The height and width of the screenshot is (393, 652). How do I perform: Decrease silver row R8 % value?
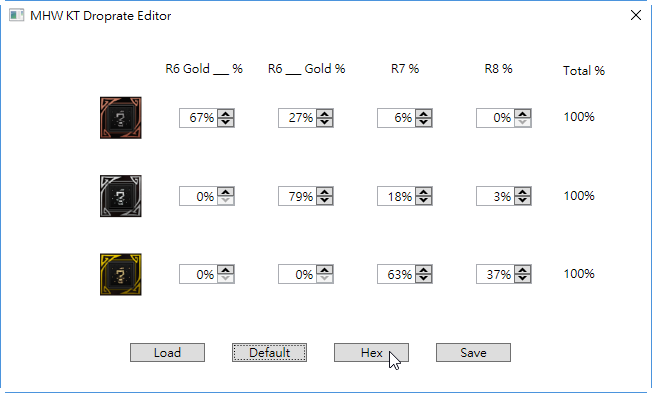pyautogui.click(x=523, y=200)
